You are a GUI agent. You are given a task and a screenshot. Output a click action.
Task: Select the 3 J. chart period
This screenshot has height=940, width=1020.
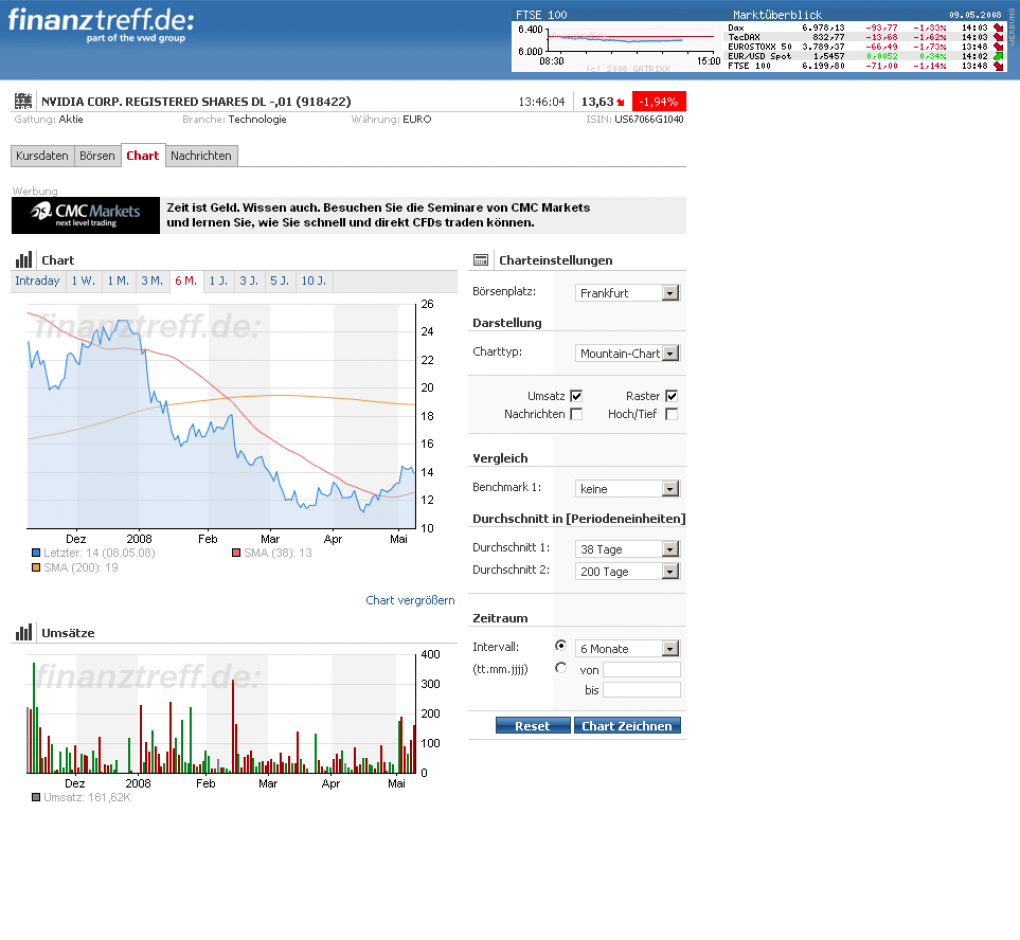[249, 281]
